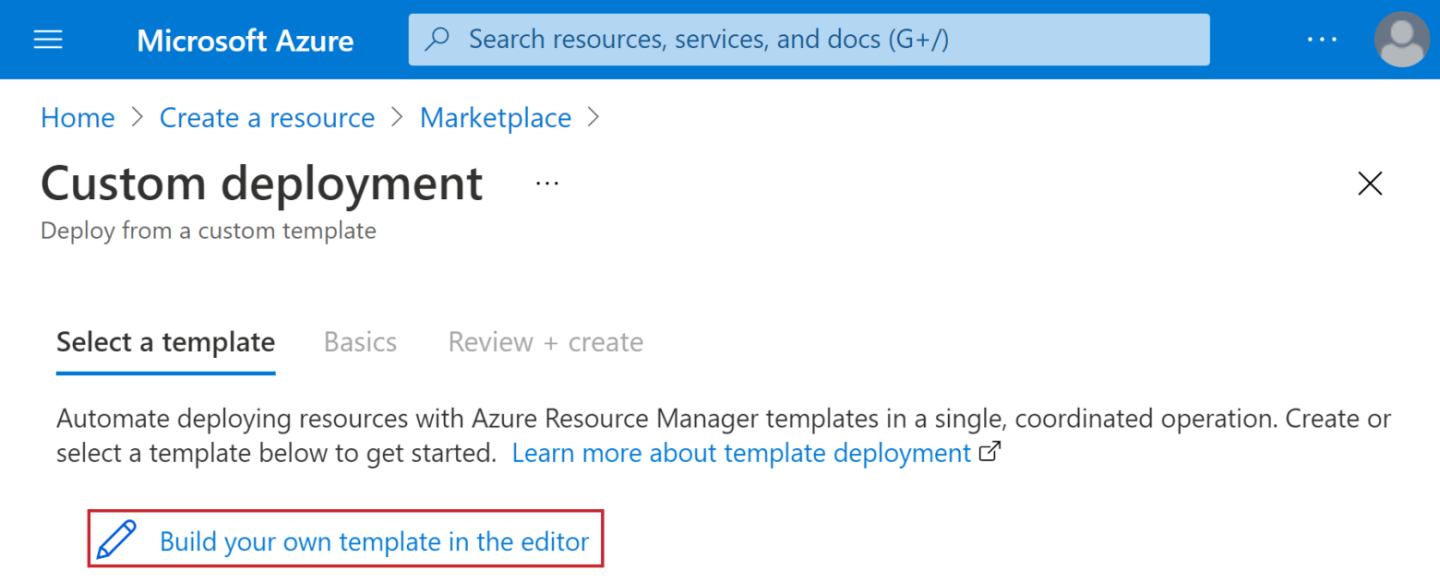Image resolution: width=1440 pixels, height=582 pixels.
Task: Open Create a resource breadcrumb link
Action: (x=266, y=117)
